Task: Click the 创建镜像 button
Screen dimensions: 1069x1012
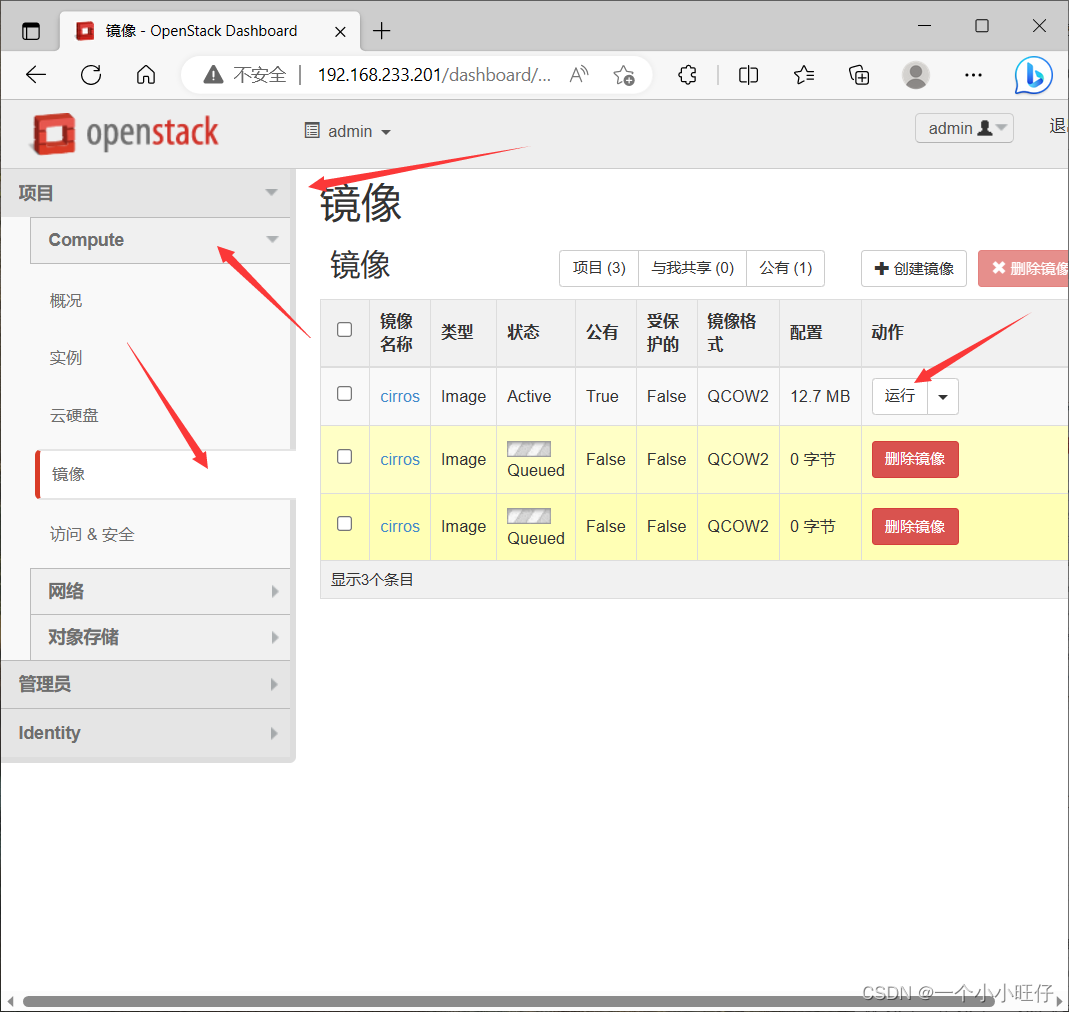Action: click(x=913, y=268)
